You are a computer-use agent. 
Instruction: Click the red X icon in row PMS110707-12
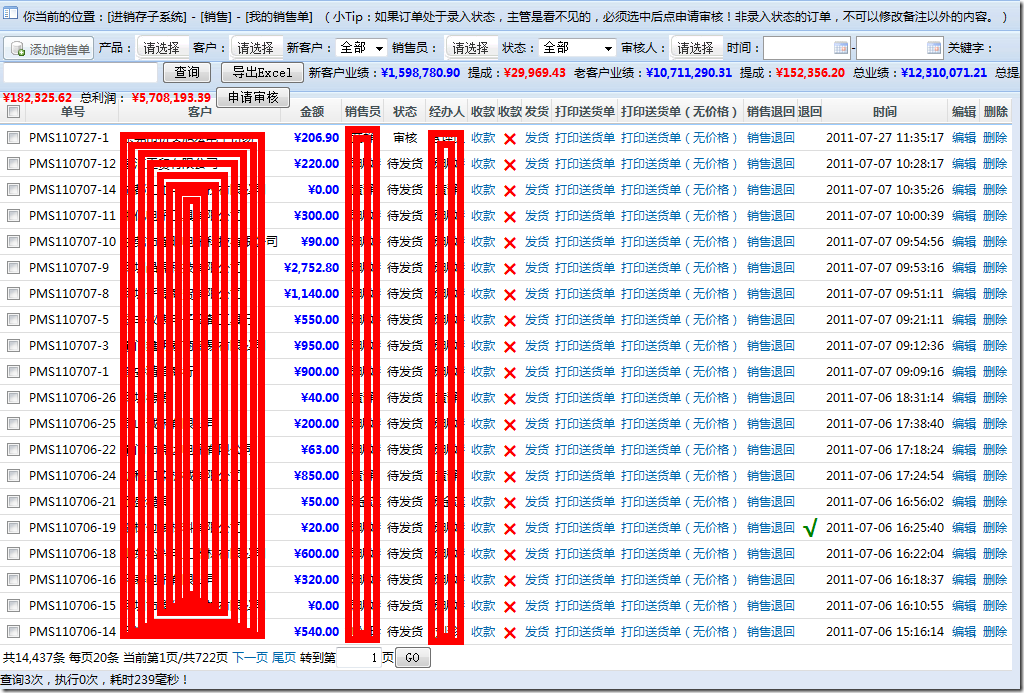tap(510, 165)
